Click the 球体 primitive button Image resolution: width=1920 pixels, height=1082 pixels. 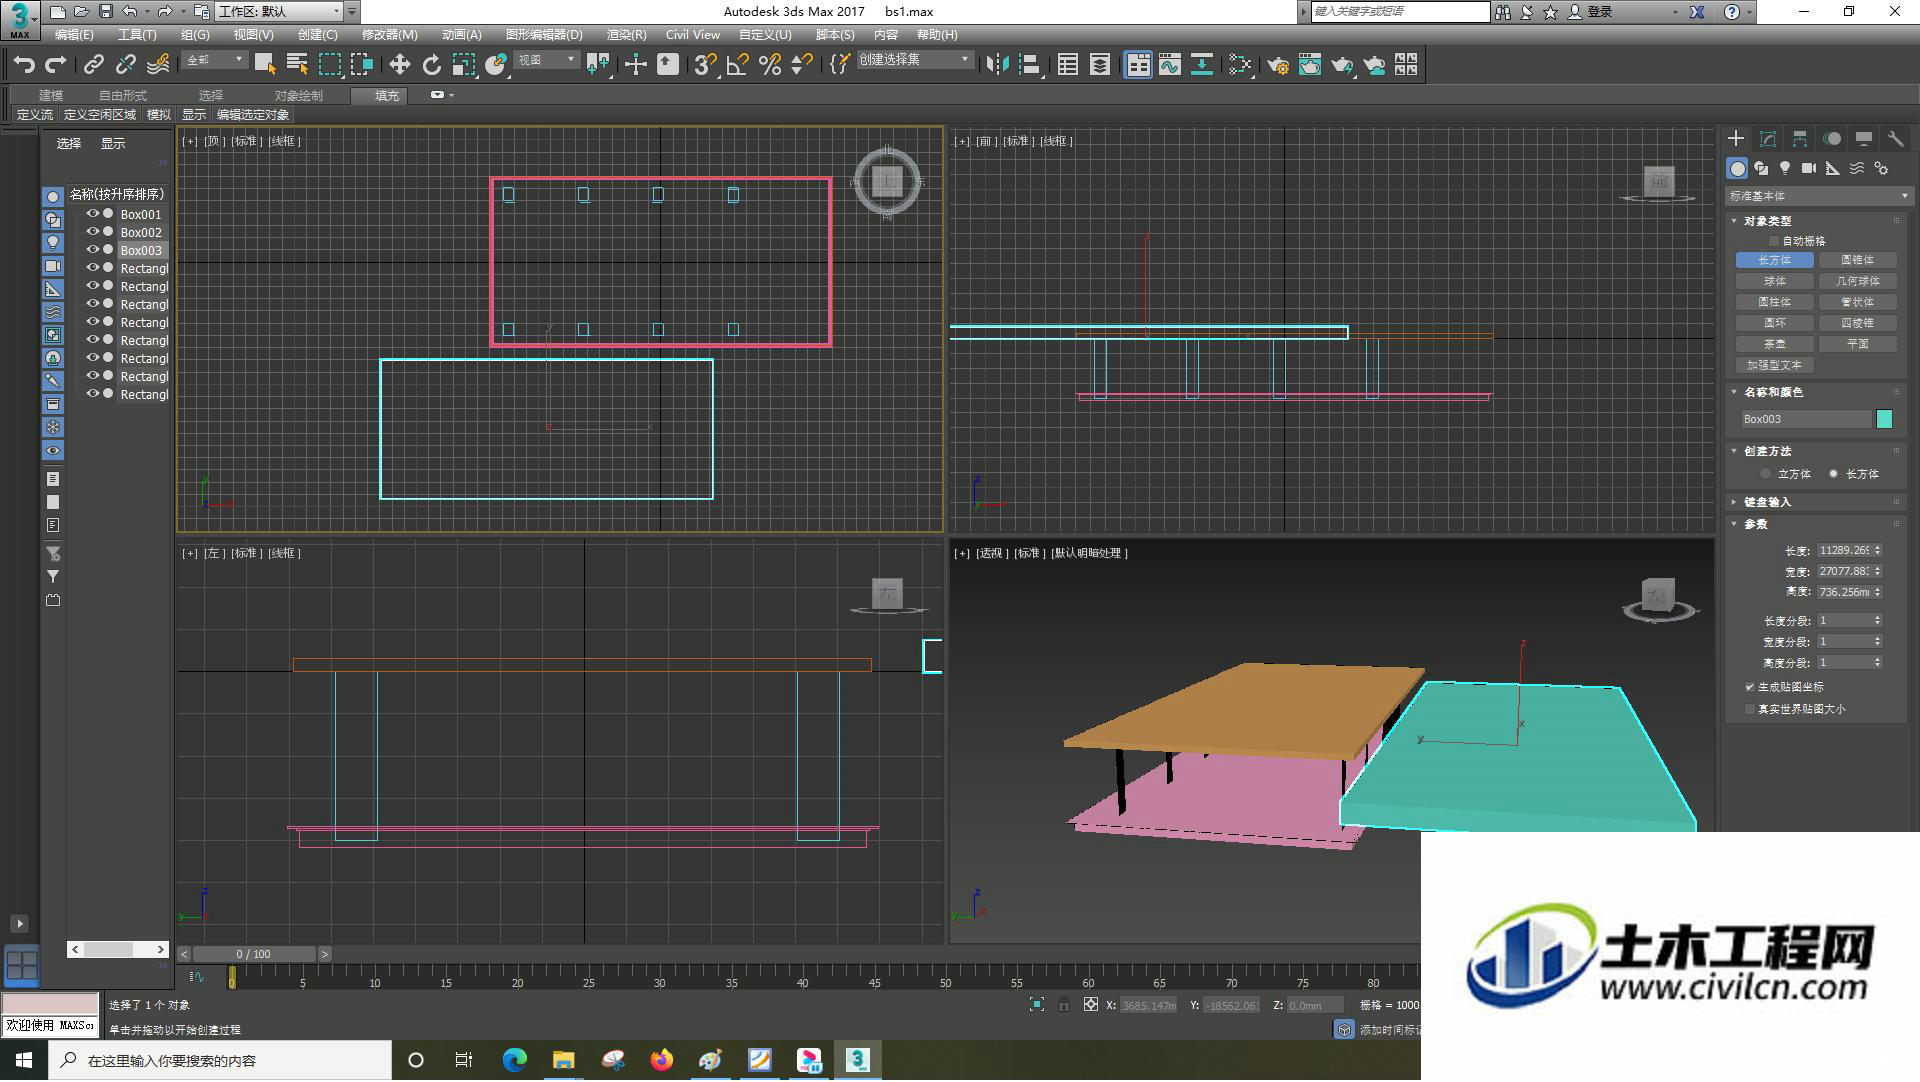pos(1775,281)
